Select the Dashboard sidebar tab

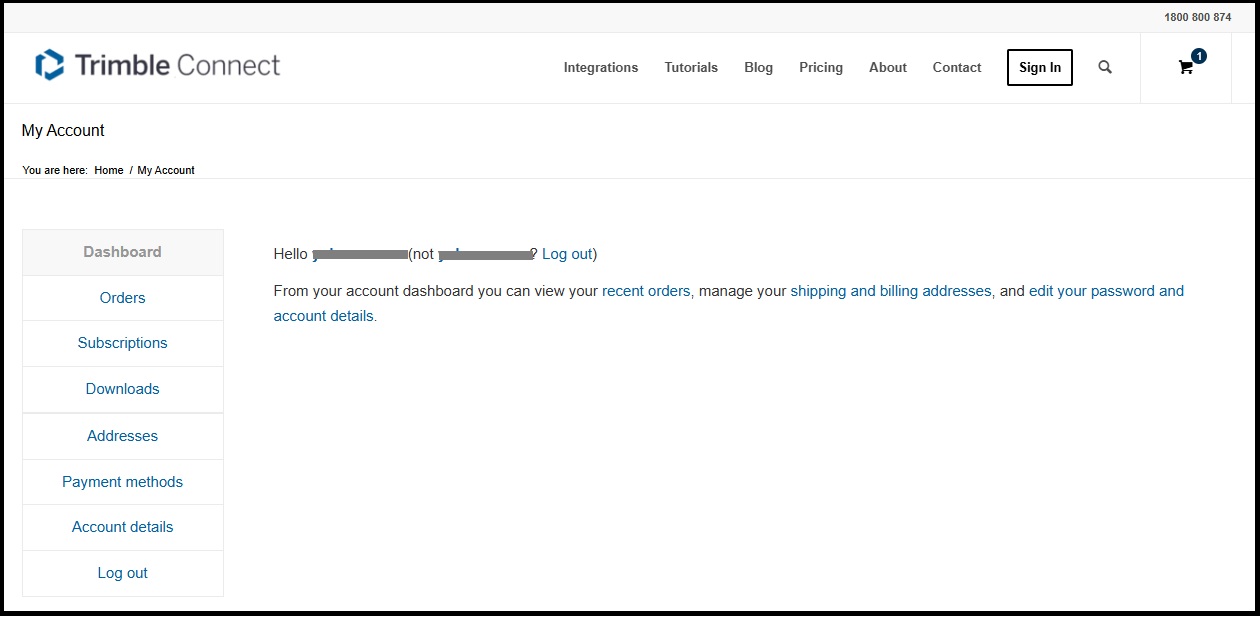coord(123,252)
